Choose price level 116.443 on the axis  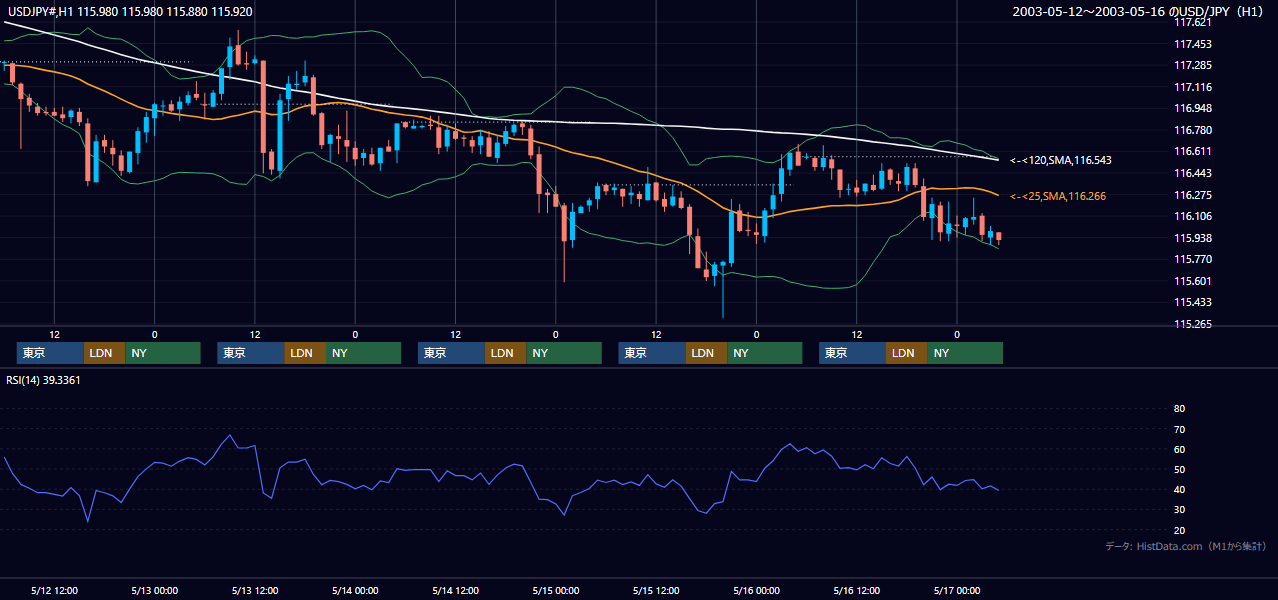click(x=1192, y=173)
